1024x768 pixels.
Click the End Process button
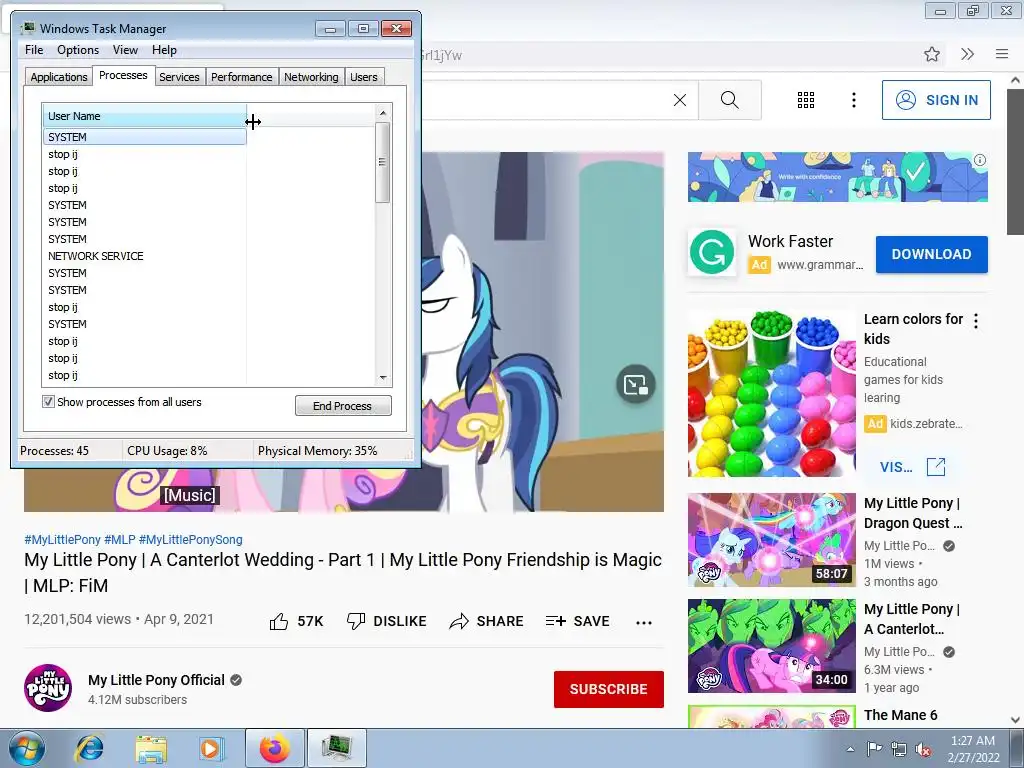[343, 406]
